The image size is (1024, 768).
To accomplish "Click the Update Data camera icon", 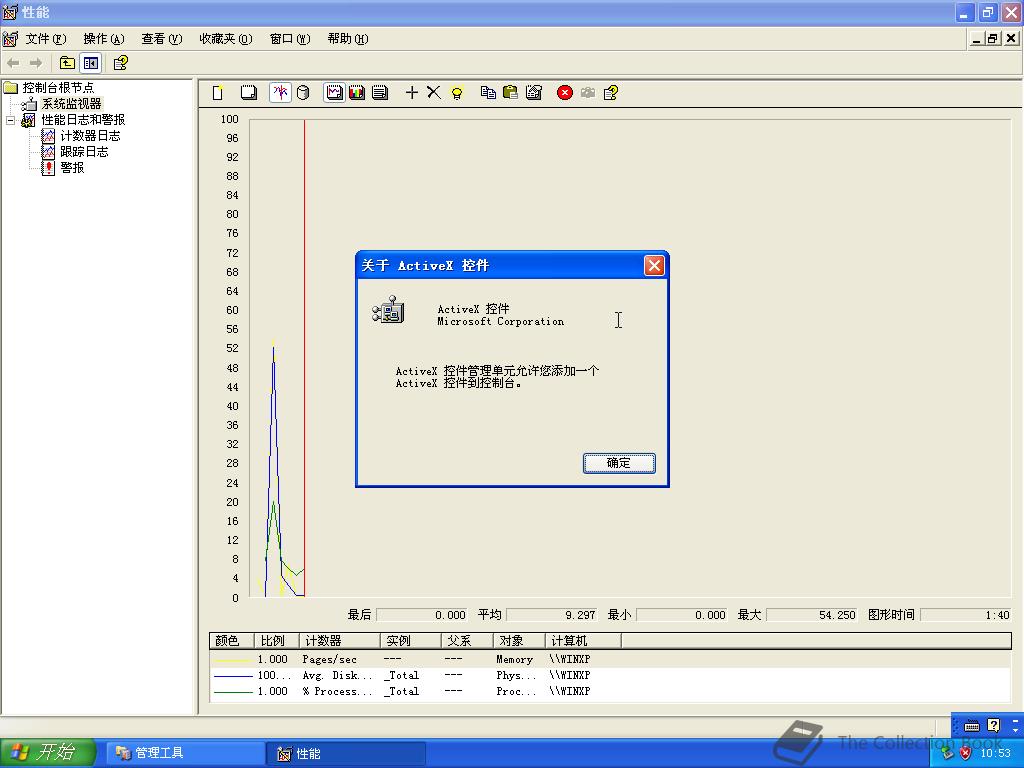I will click(588, 93).
